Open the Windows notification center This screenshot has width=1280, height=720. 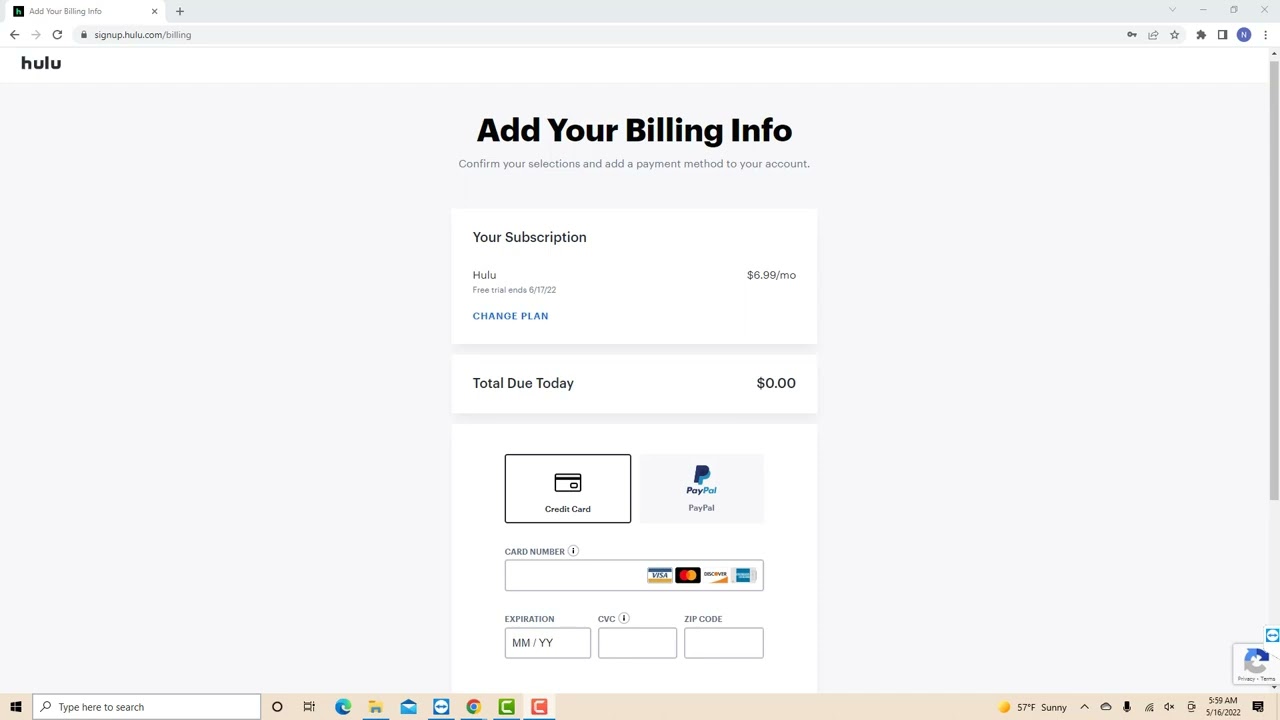click(1258, 707)
